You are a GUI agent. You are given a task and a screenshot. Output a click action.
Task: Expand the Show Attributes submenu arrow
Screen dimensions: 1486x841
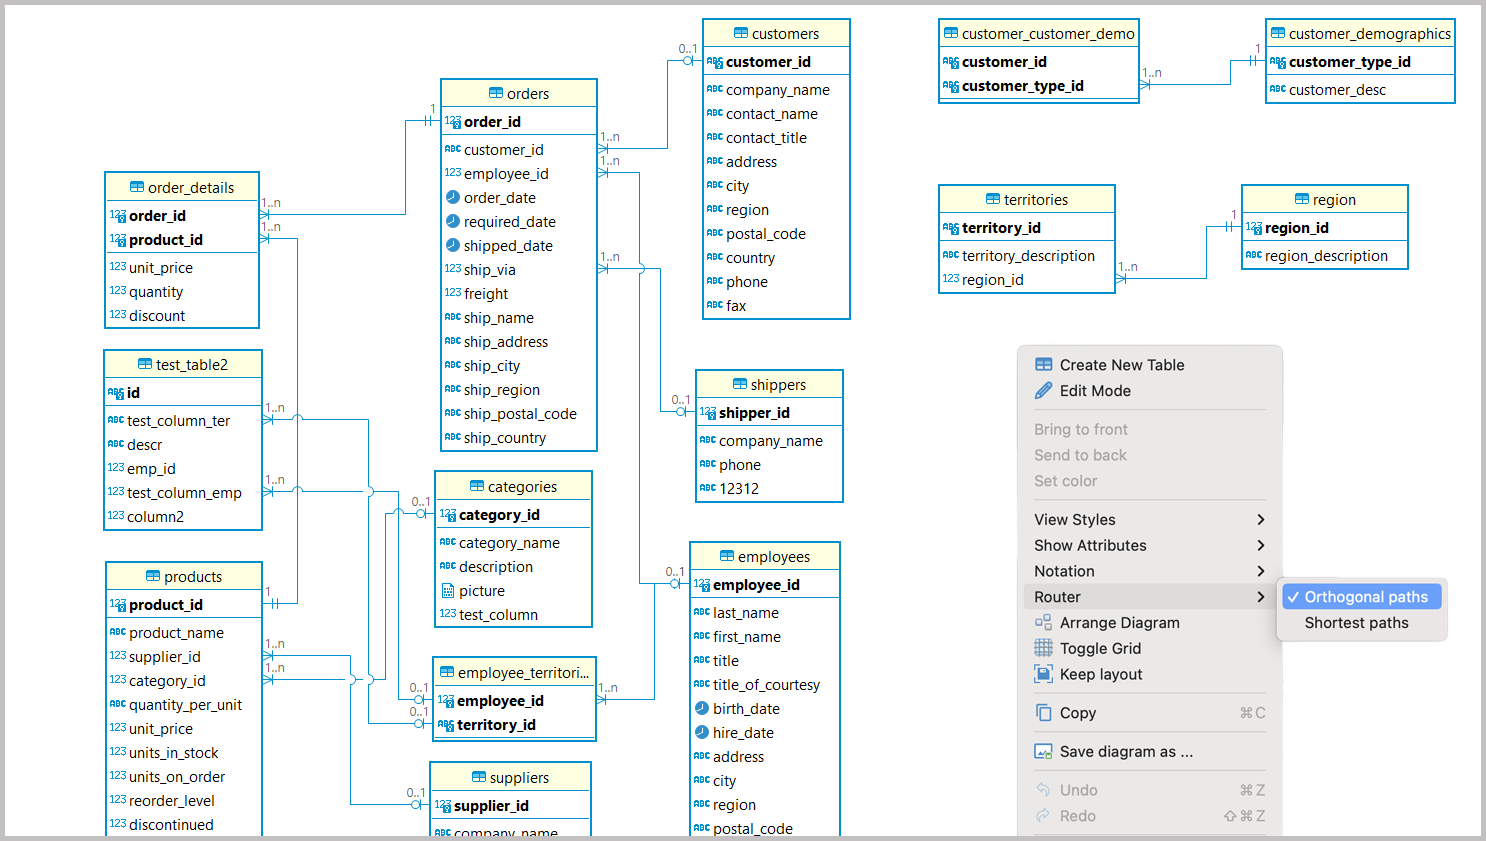[1260, 546]
